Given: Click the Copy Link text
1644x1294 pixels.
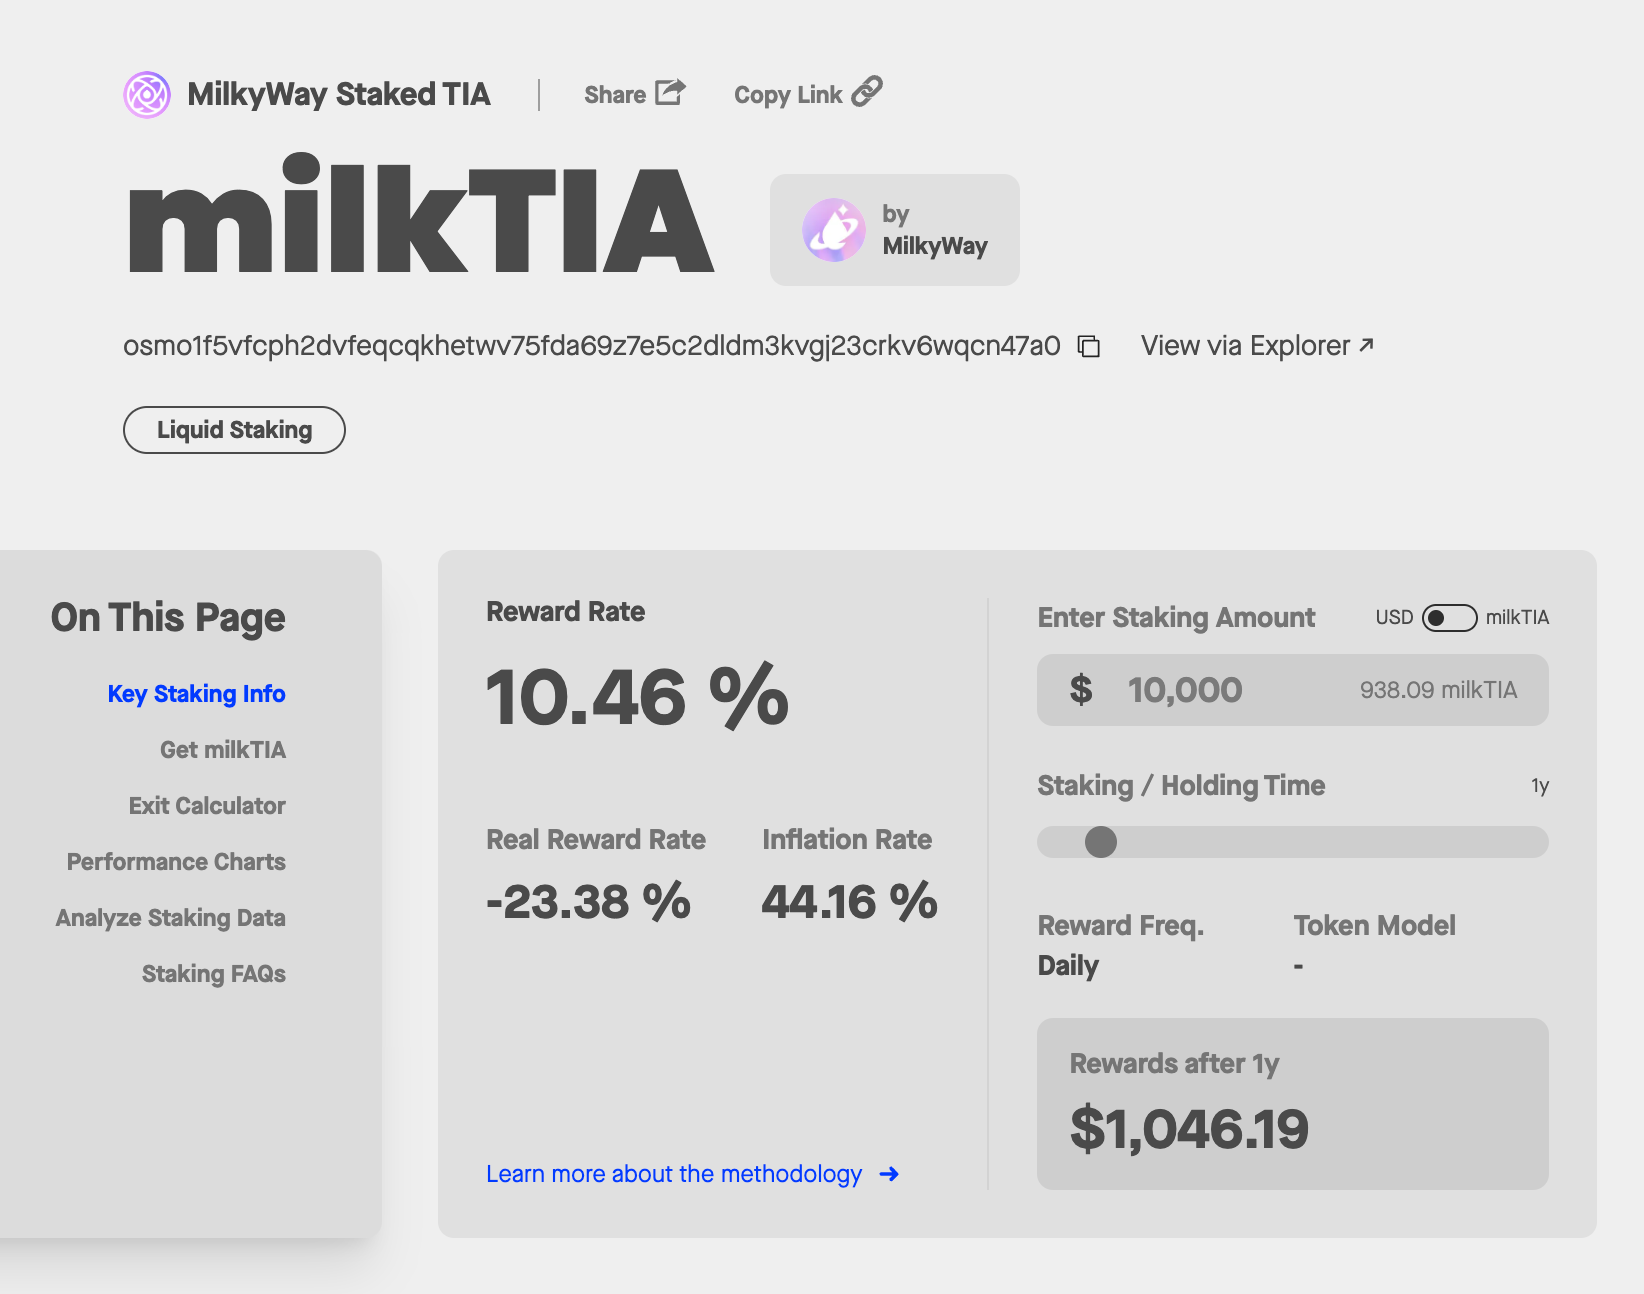Looking at the screenshot, I should point(788,95).
